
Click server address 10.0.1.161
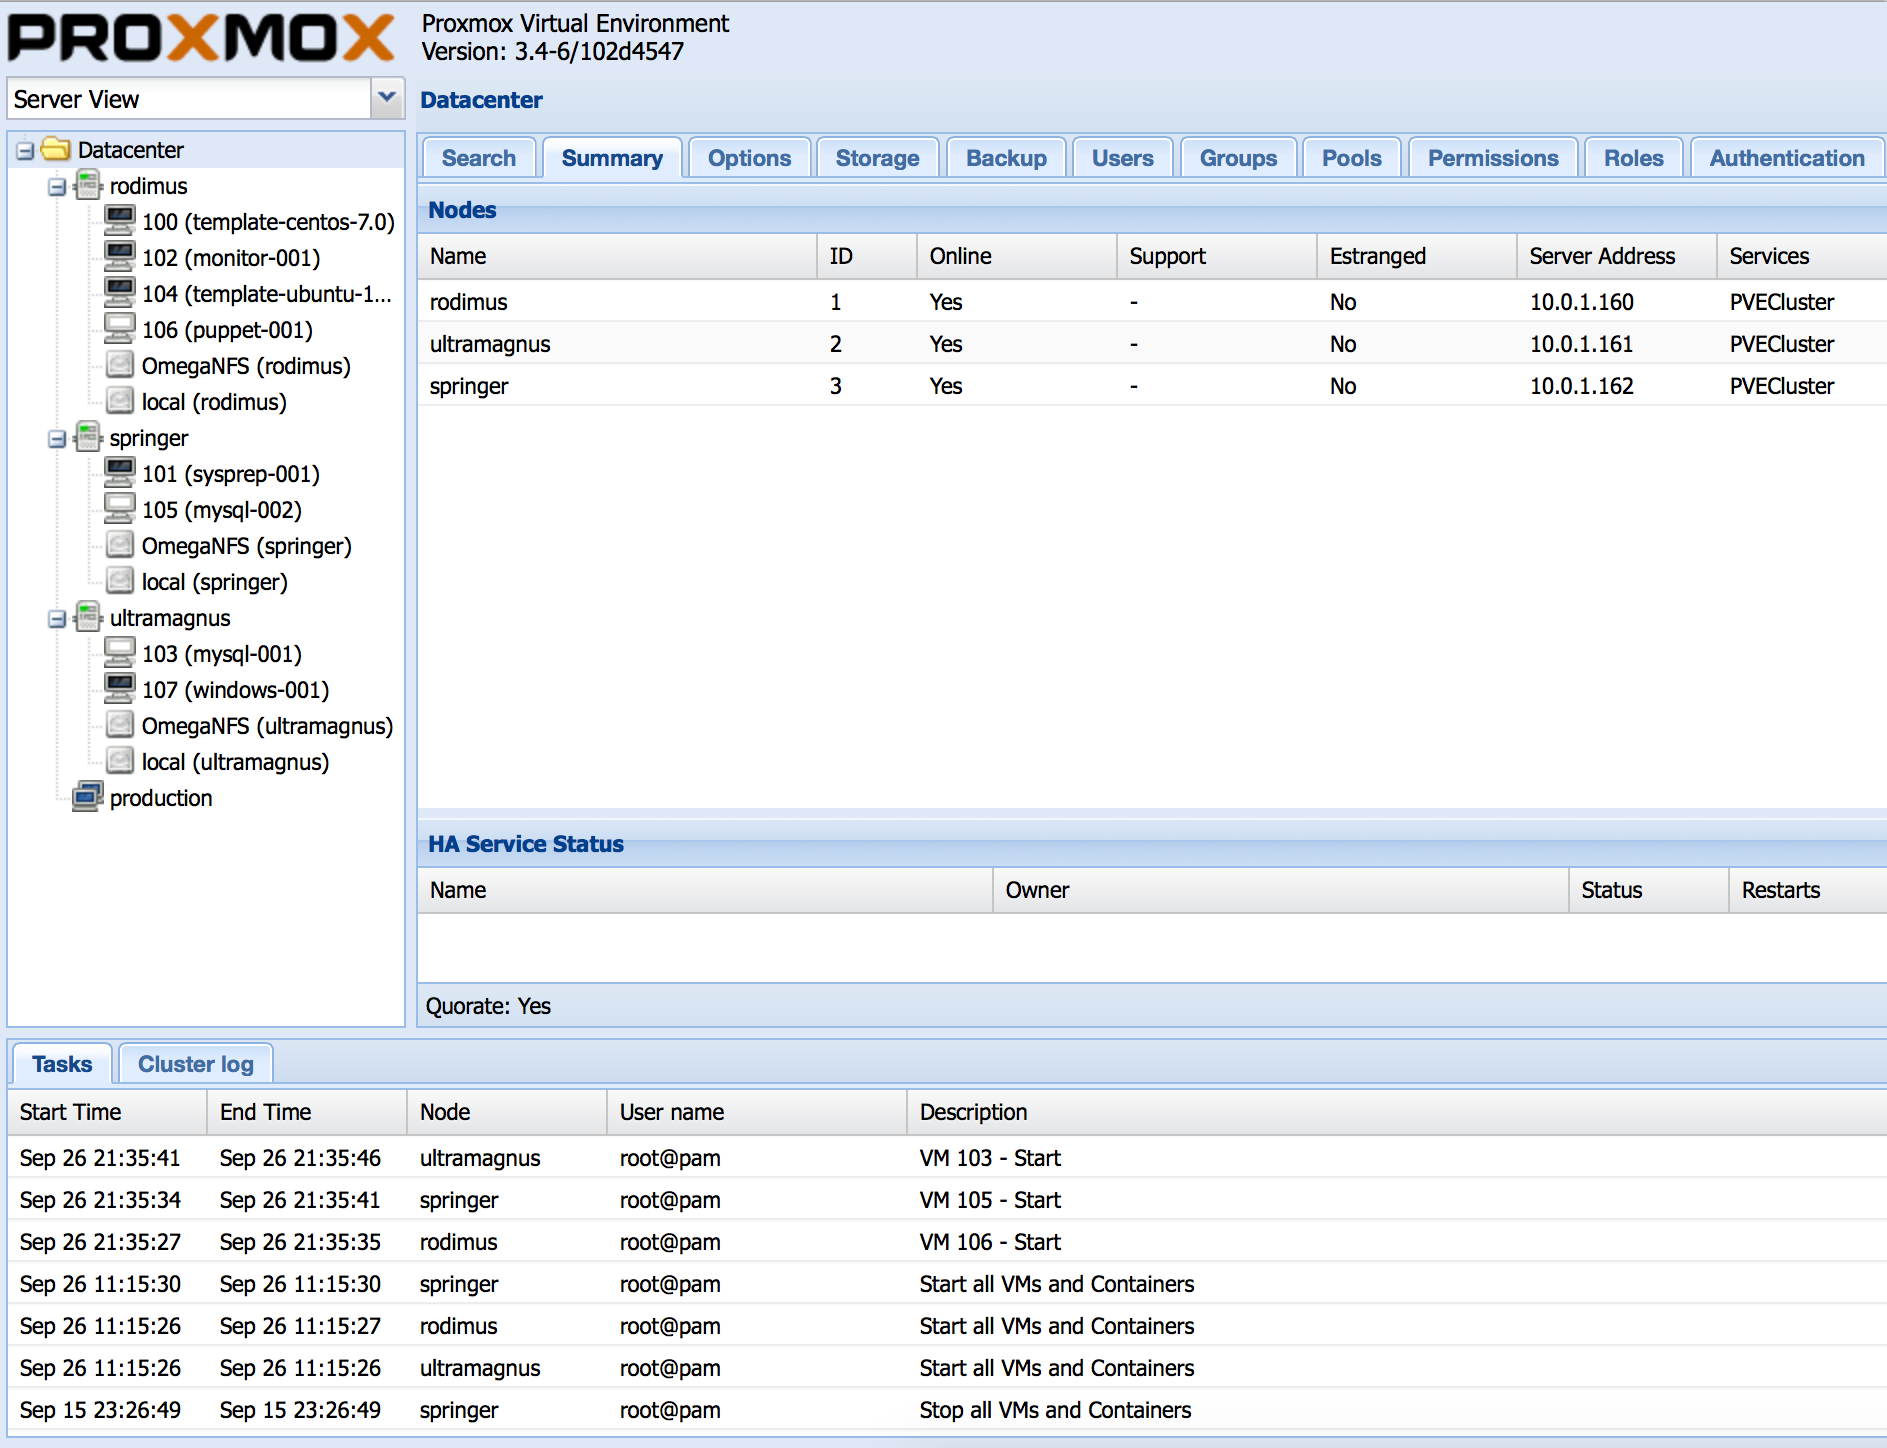pyautogui.click(x=1581, y=344)
